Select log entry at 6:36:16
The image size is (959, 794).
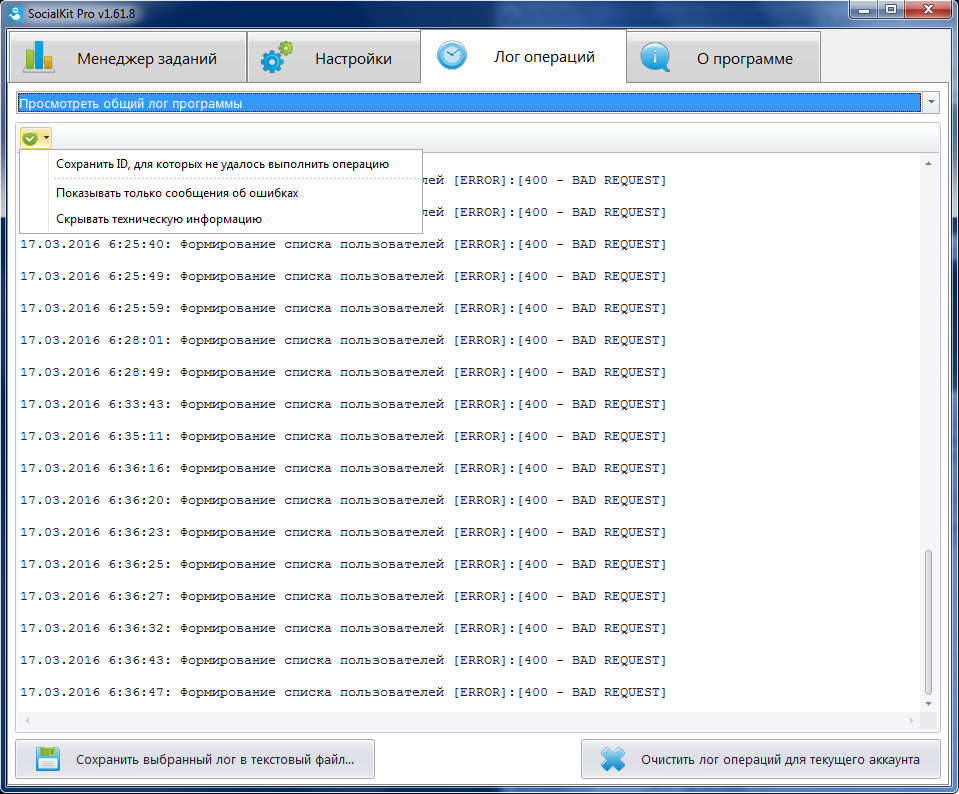(343, 468)
